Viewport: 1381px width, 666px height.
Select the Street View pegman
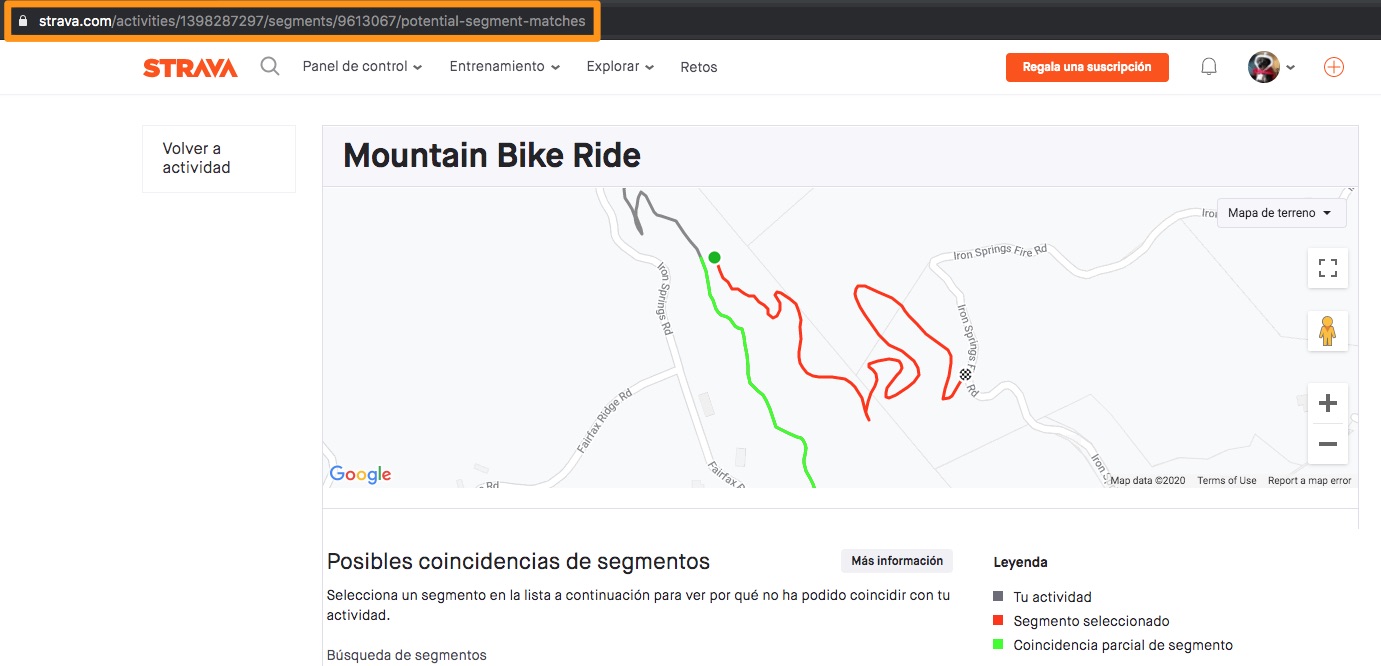point(1328,331)
